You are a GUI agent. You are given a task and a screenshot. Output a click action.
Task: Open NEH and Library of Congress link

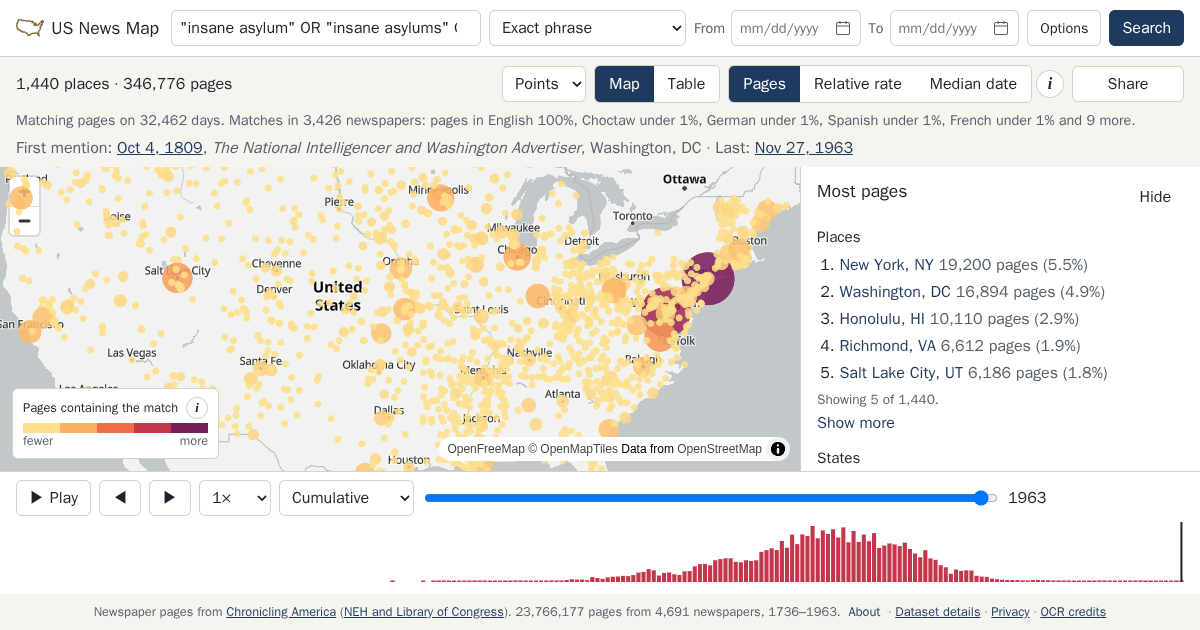(424, 612)
